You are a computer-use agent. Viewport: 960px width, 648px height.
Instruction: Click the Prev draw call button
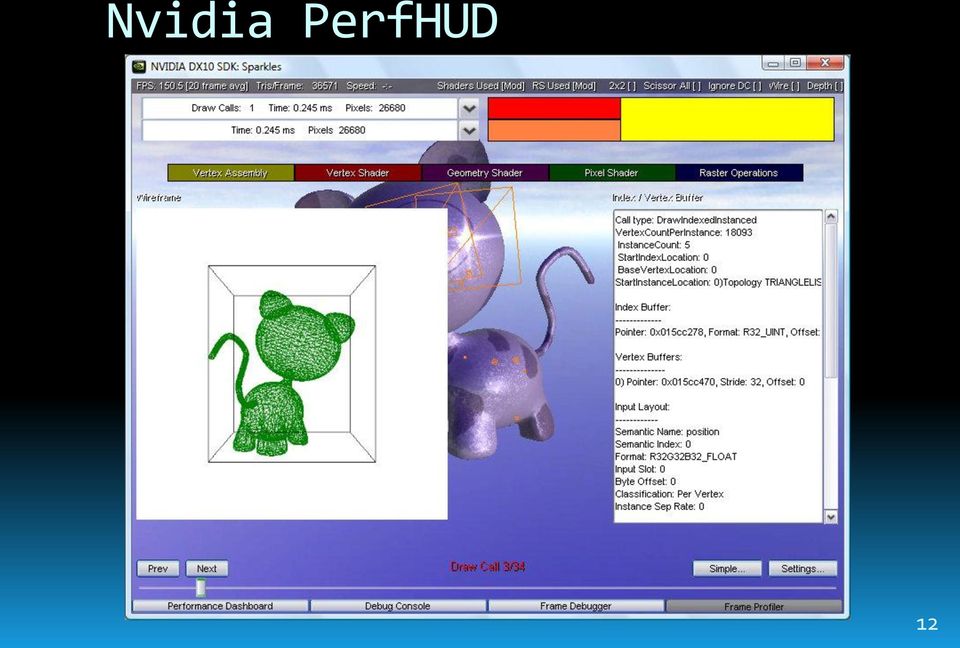pos(158,568)
